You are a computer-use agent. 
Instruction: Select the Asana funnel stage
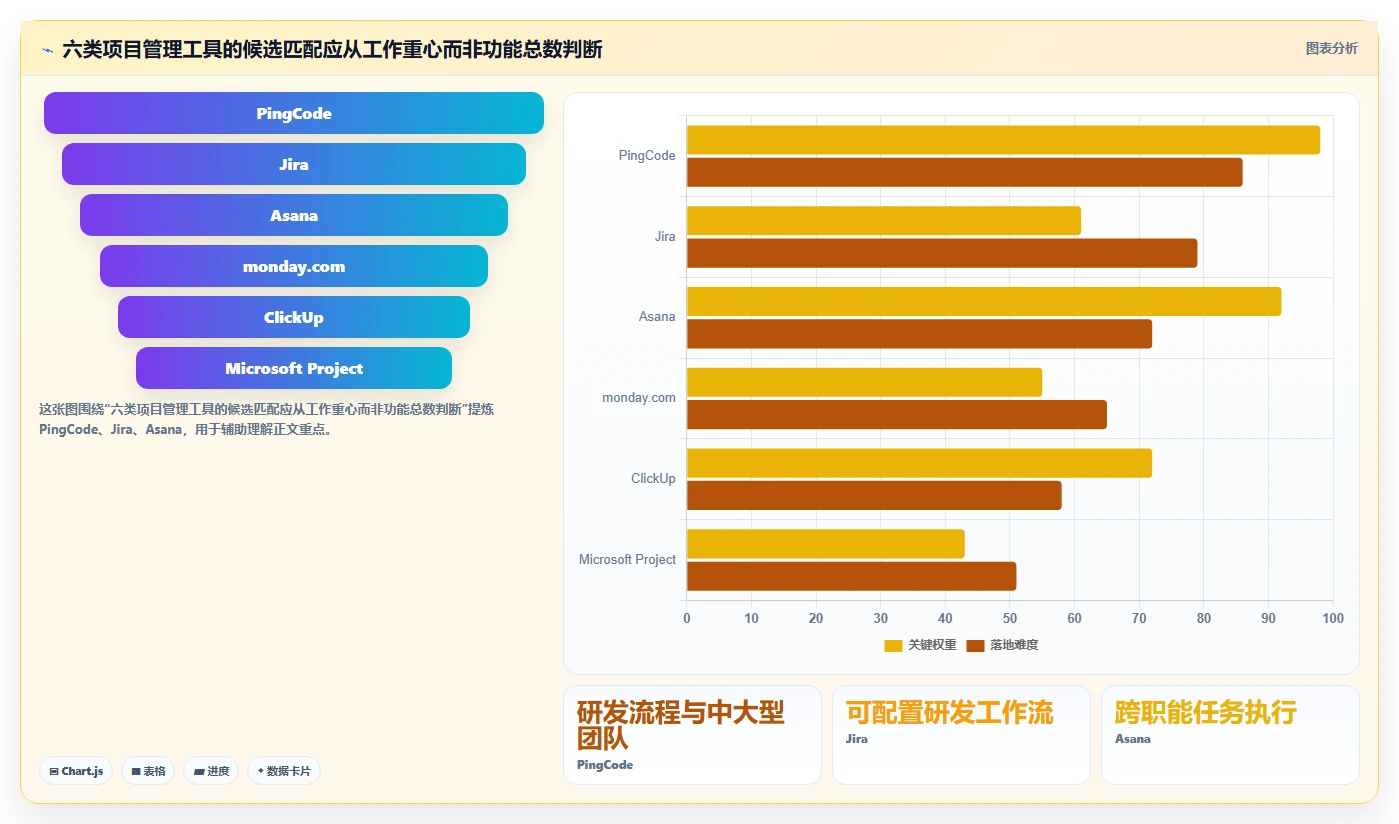[294, 215]
